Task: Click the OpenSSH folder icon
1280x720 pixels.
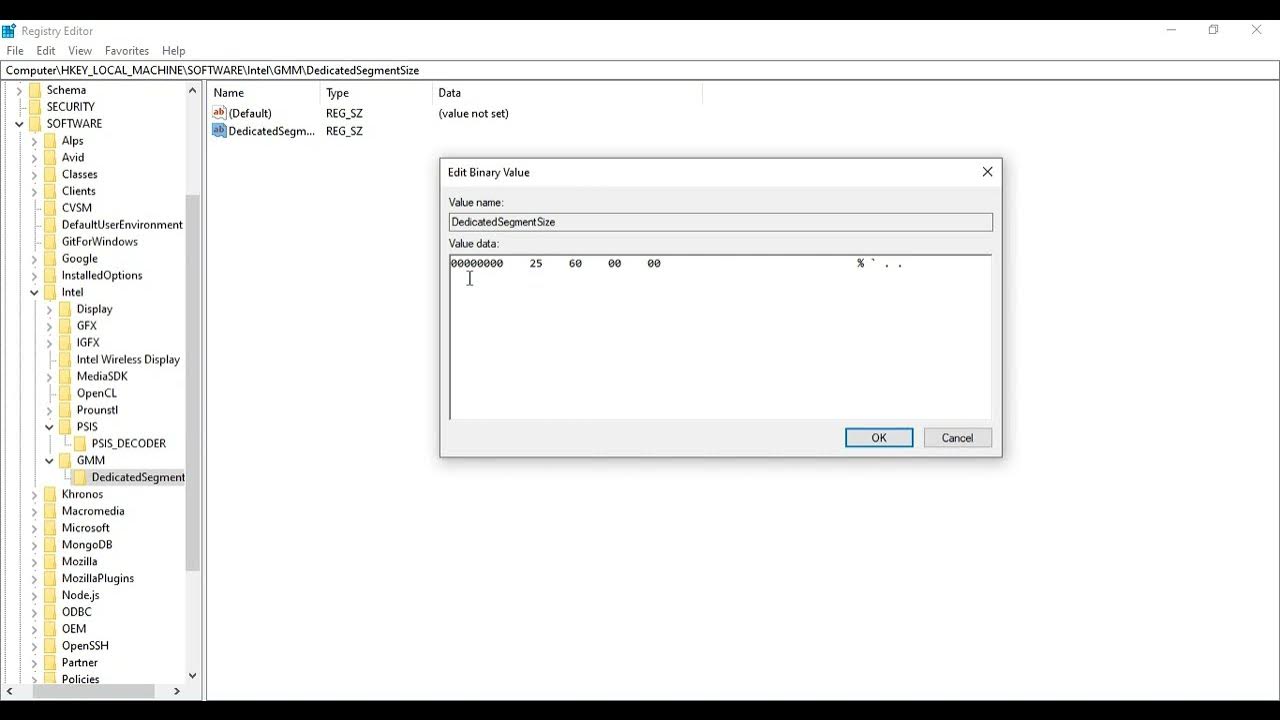Action: (51, 646)
